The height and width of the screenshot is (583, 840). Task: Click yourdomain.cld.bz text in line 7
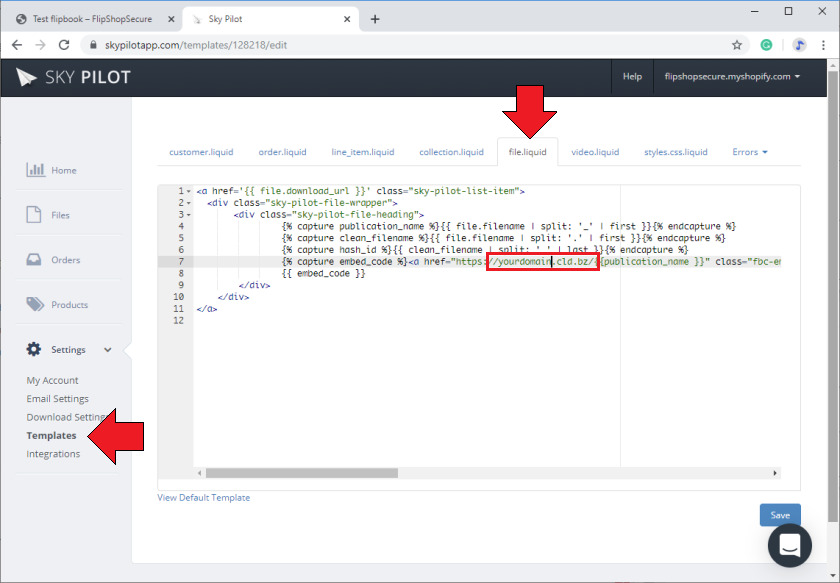[543, 261]
